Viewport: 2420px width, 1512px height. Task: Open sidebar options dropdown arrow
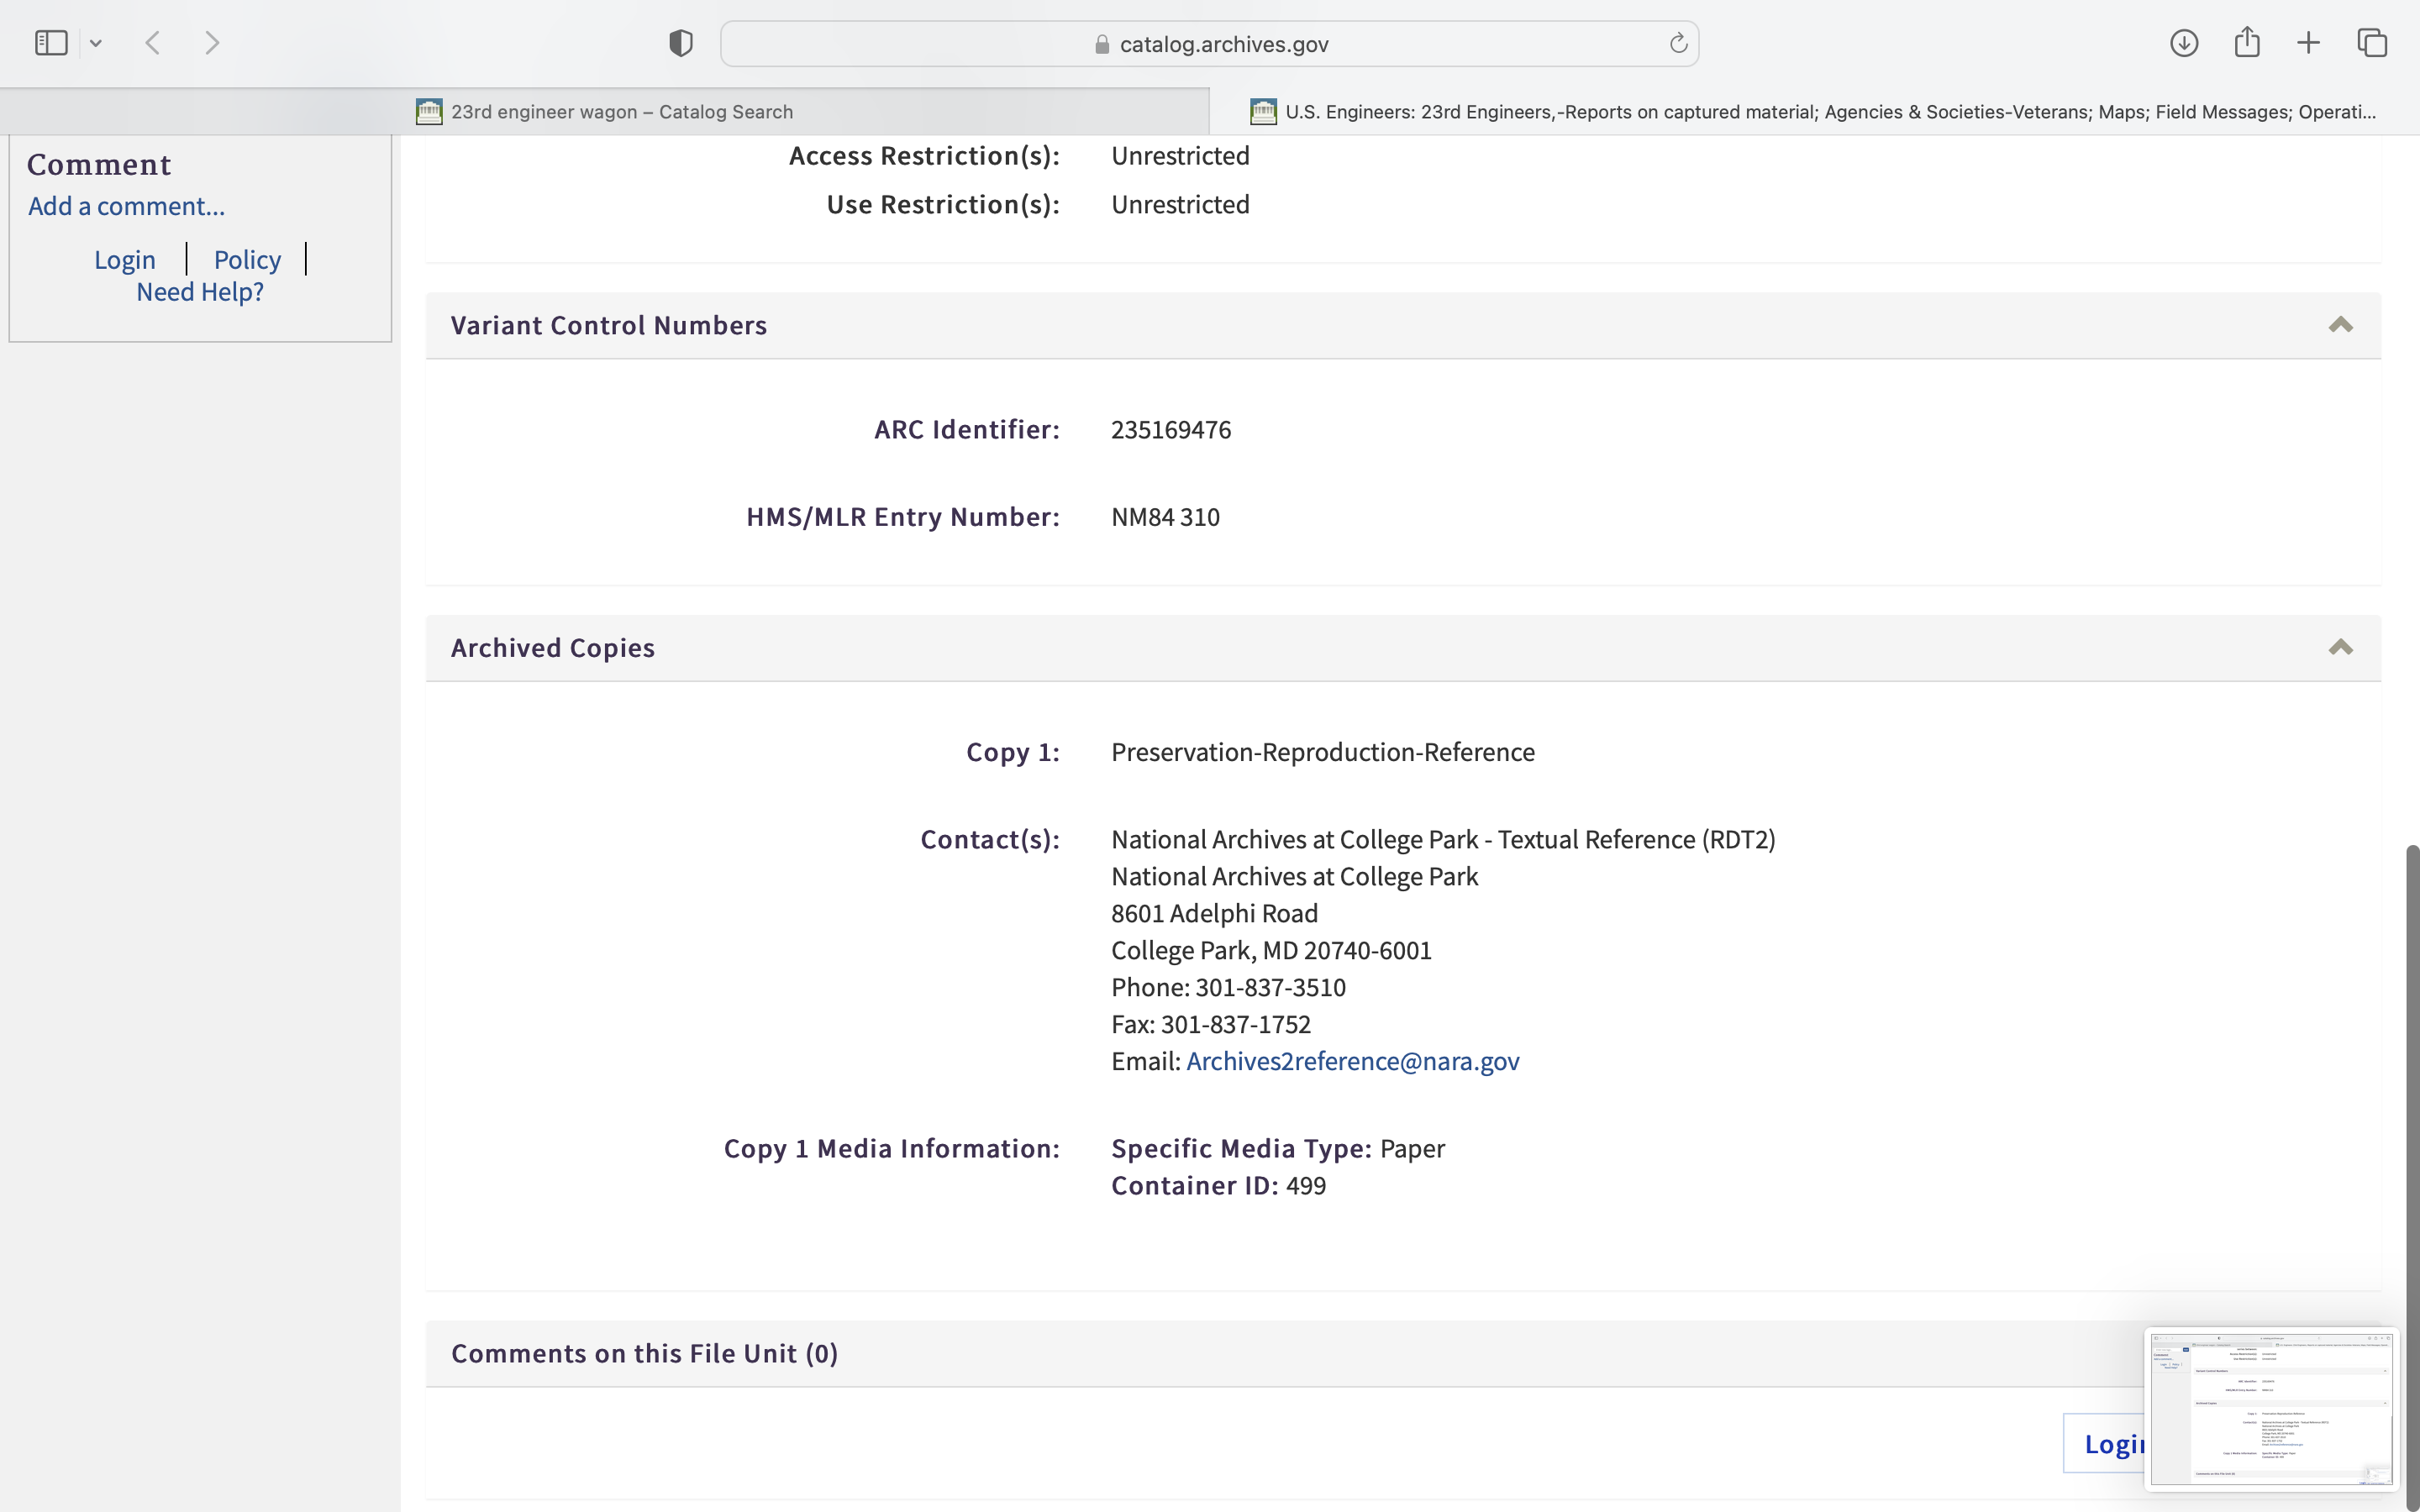96,43
